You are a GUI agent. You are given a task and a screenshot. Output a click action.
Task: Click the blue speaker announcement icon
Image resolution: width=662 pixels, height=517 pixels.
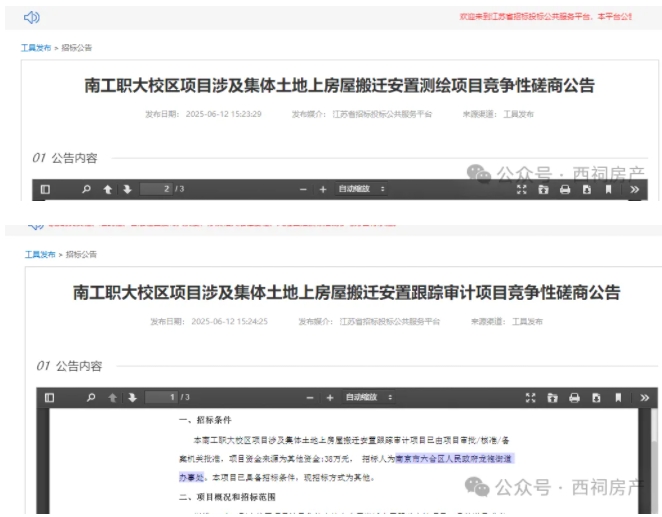click(x=32, y=17)
